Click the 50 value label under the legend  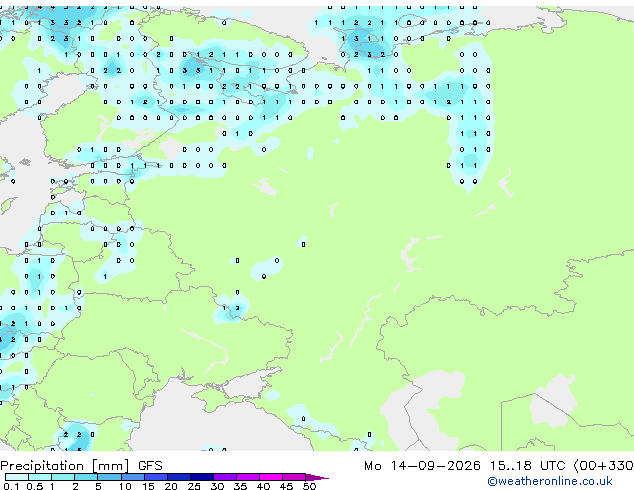tap(309, 486)
